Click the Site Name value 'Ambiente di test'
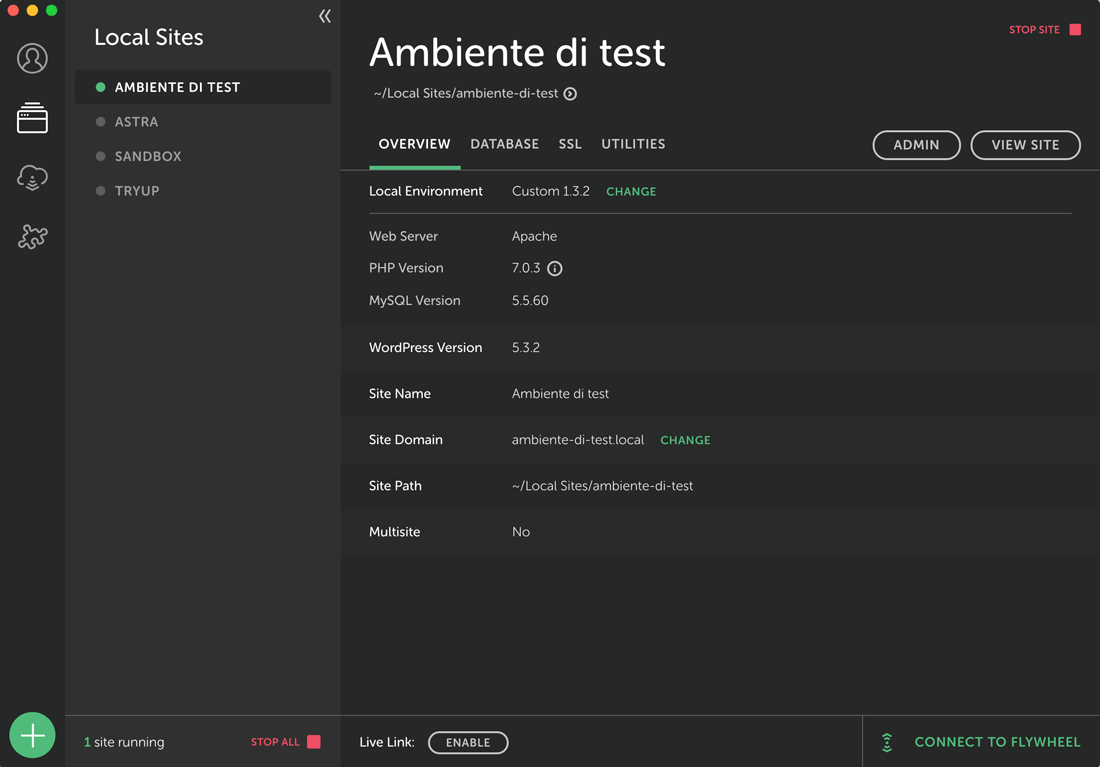 [x=560, y=394]
